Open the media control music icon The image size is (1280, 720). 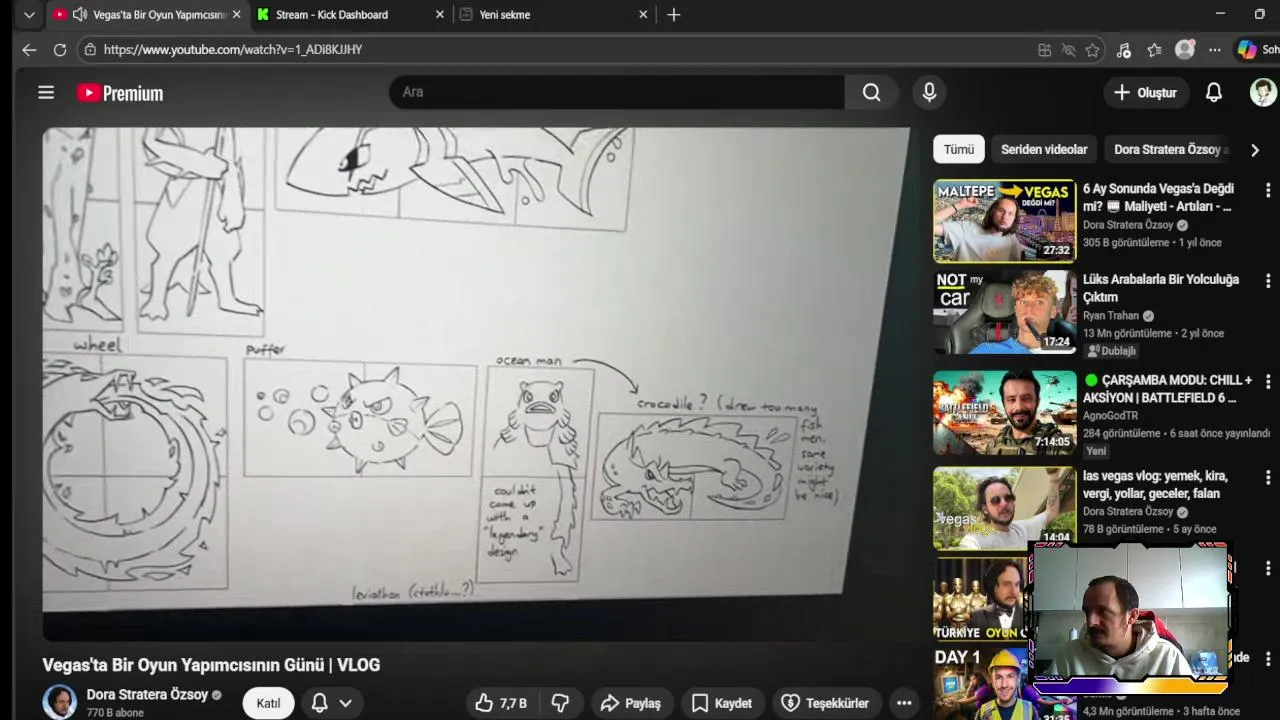pos(1124,50)
